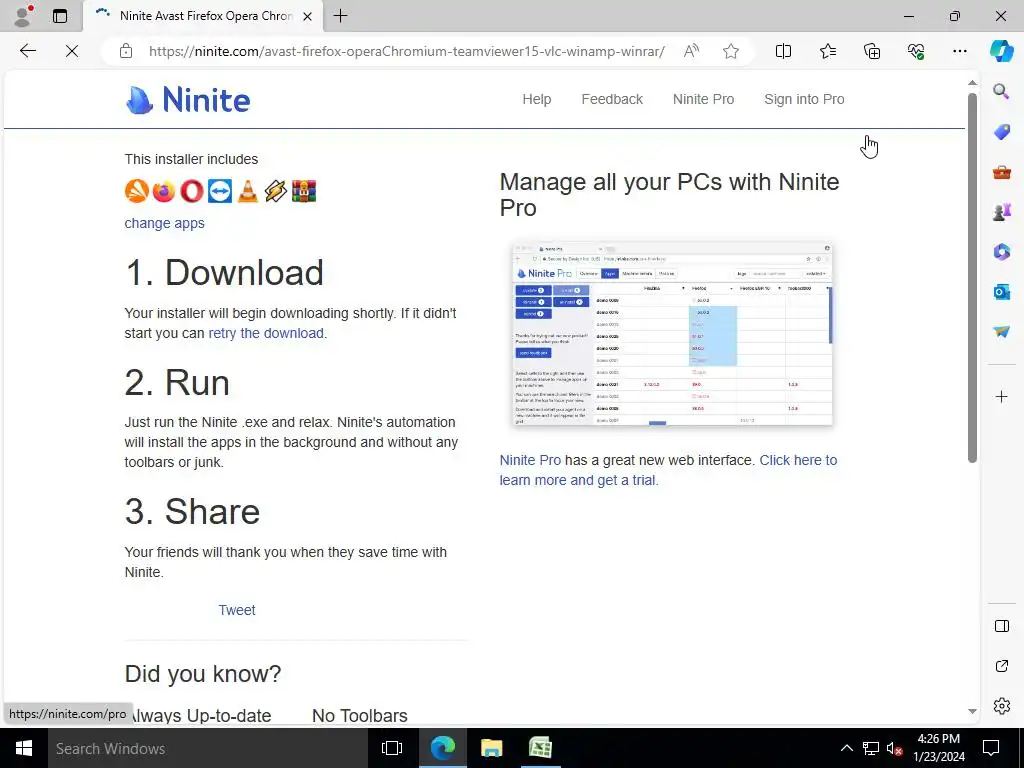This screenshot has width=1024, height=768.
Task: Click the VLC cone icon
Action: pos(248,191)
